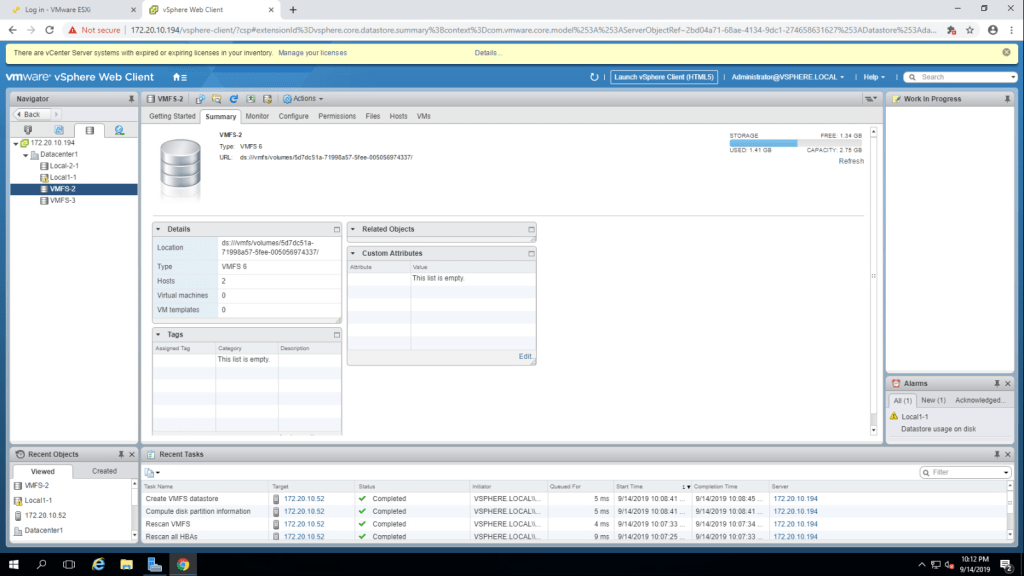1024x576 pixels.
Task: Select the Hosts and Clusters navigator tab icon
Action: [x=27, y=130]
